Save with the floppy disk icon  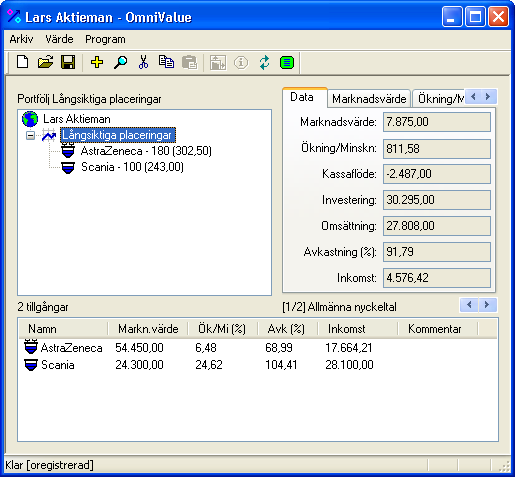pos(68,62)
